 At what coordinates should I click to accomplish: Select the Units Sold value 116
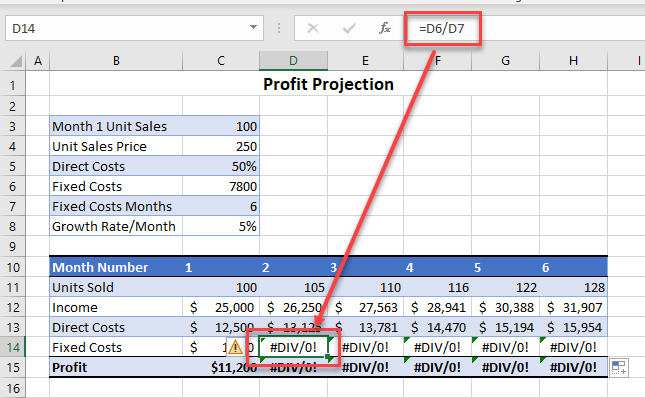pyautogui.click(x=438, y=287)
